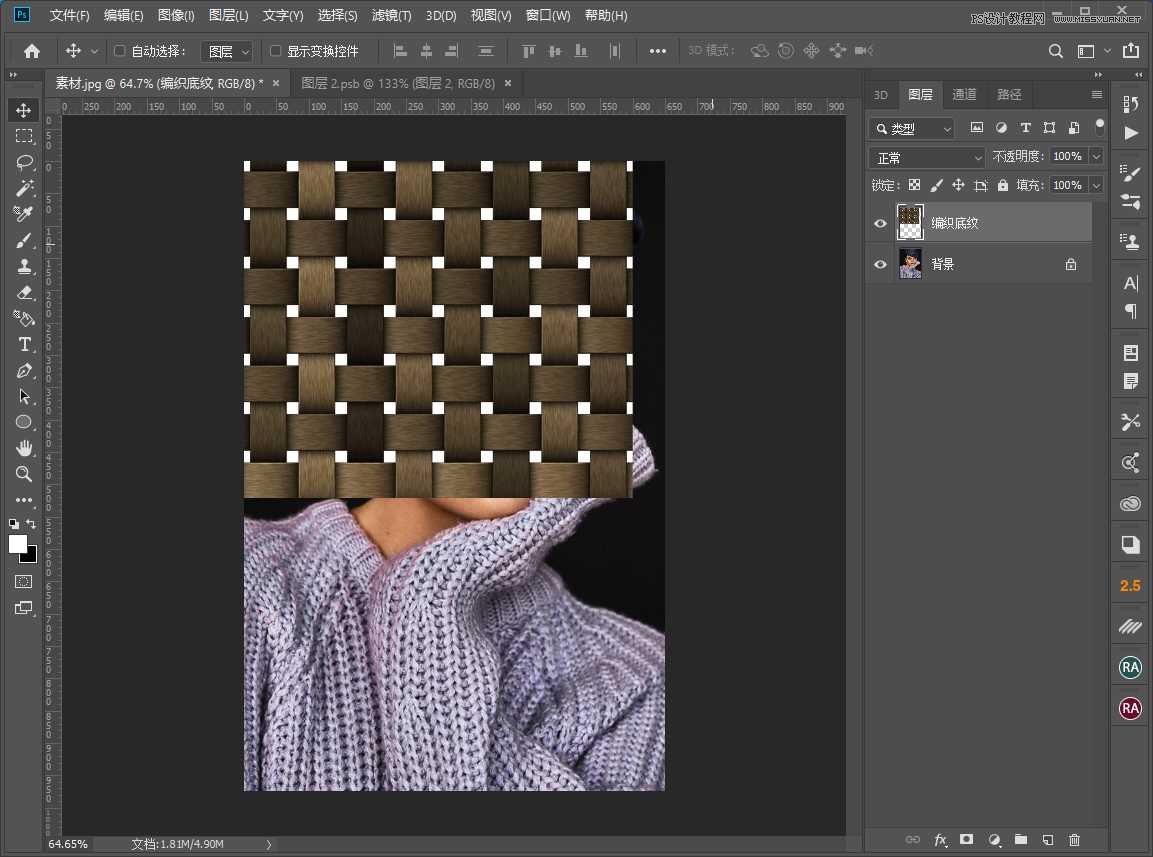Open the 不透明度 opacity dropdown

tap(1097, 157)
